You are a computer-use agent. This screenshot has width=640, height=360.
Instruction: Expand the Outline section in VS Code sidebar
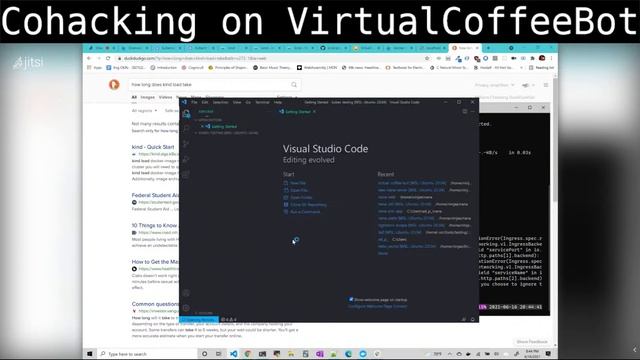coord(204,313)
